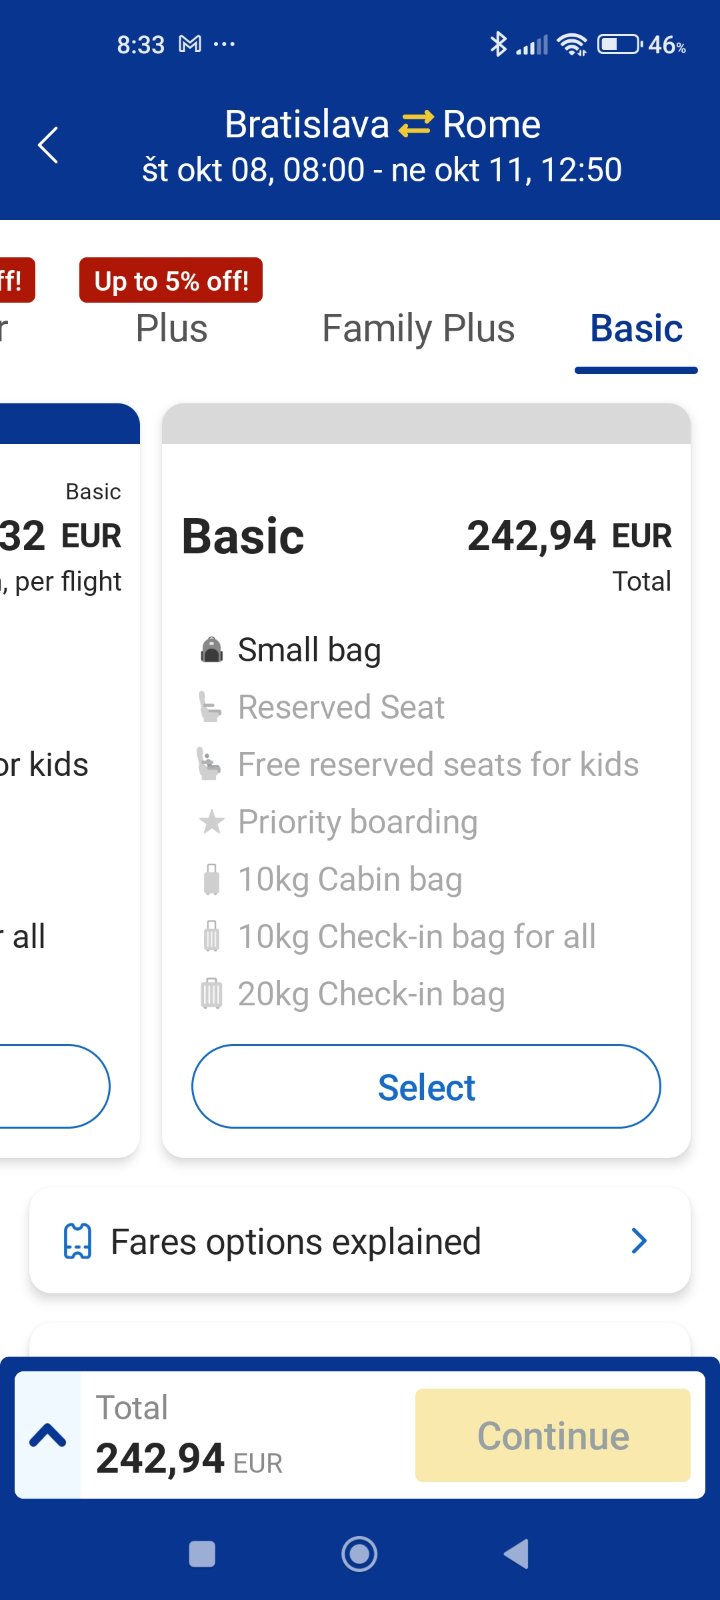This screenshot has height=1600, width=720.
Task: Open Fares options explained chevron arrow
Action: [x=640, y=1241]
